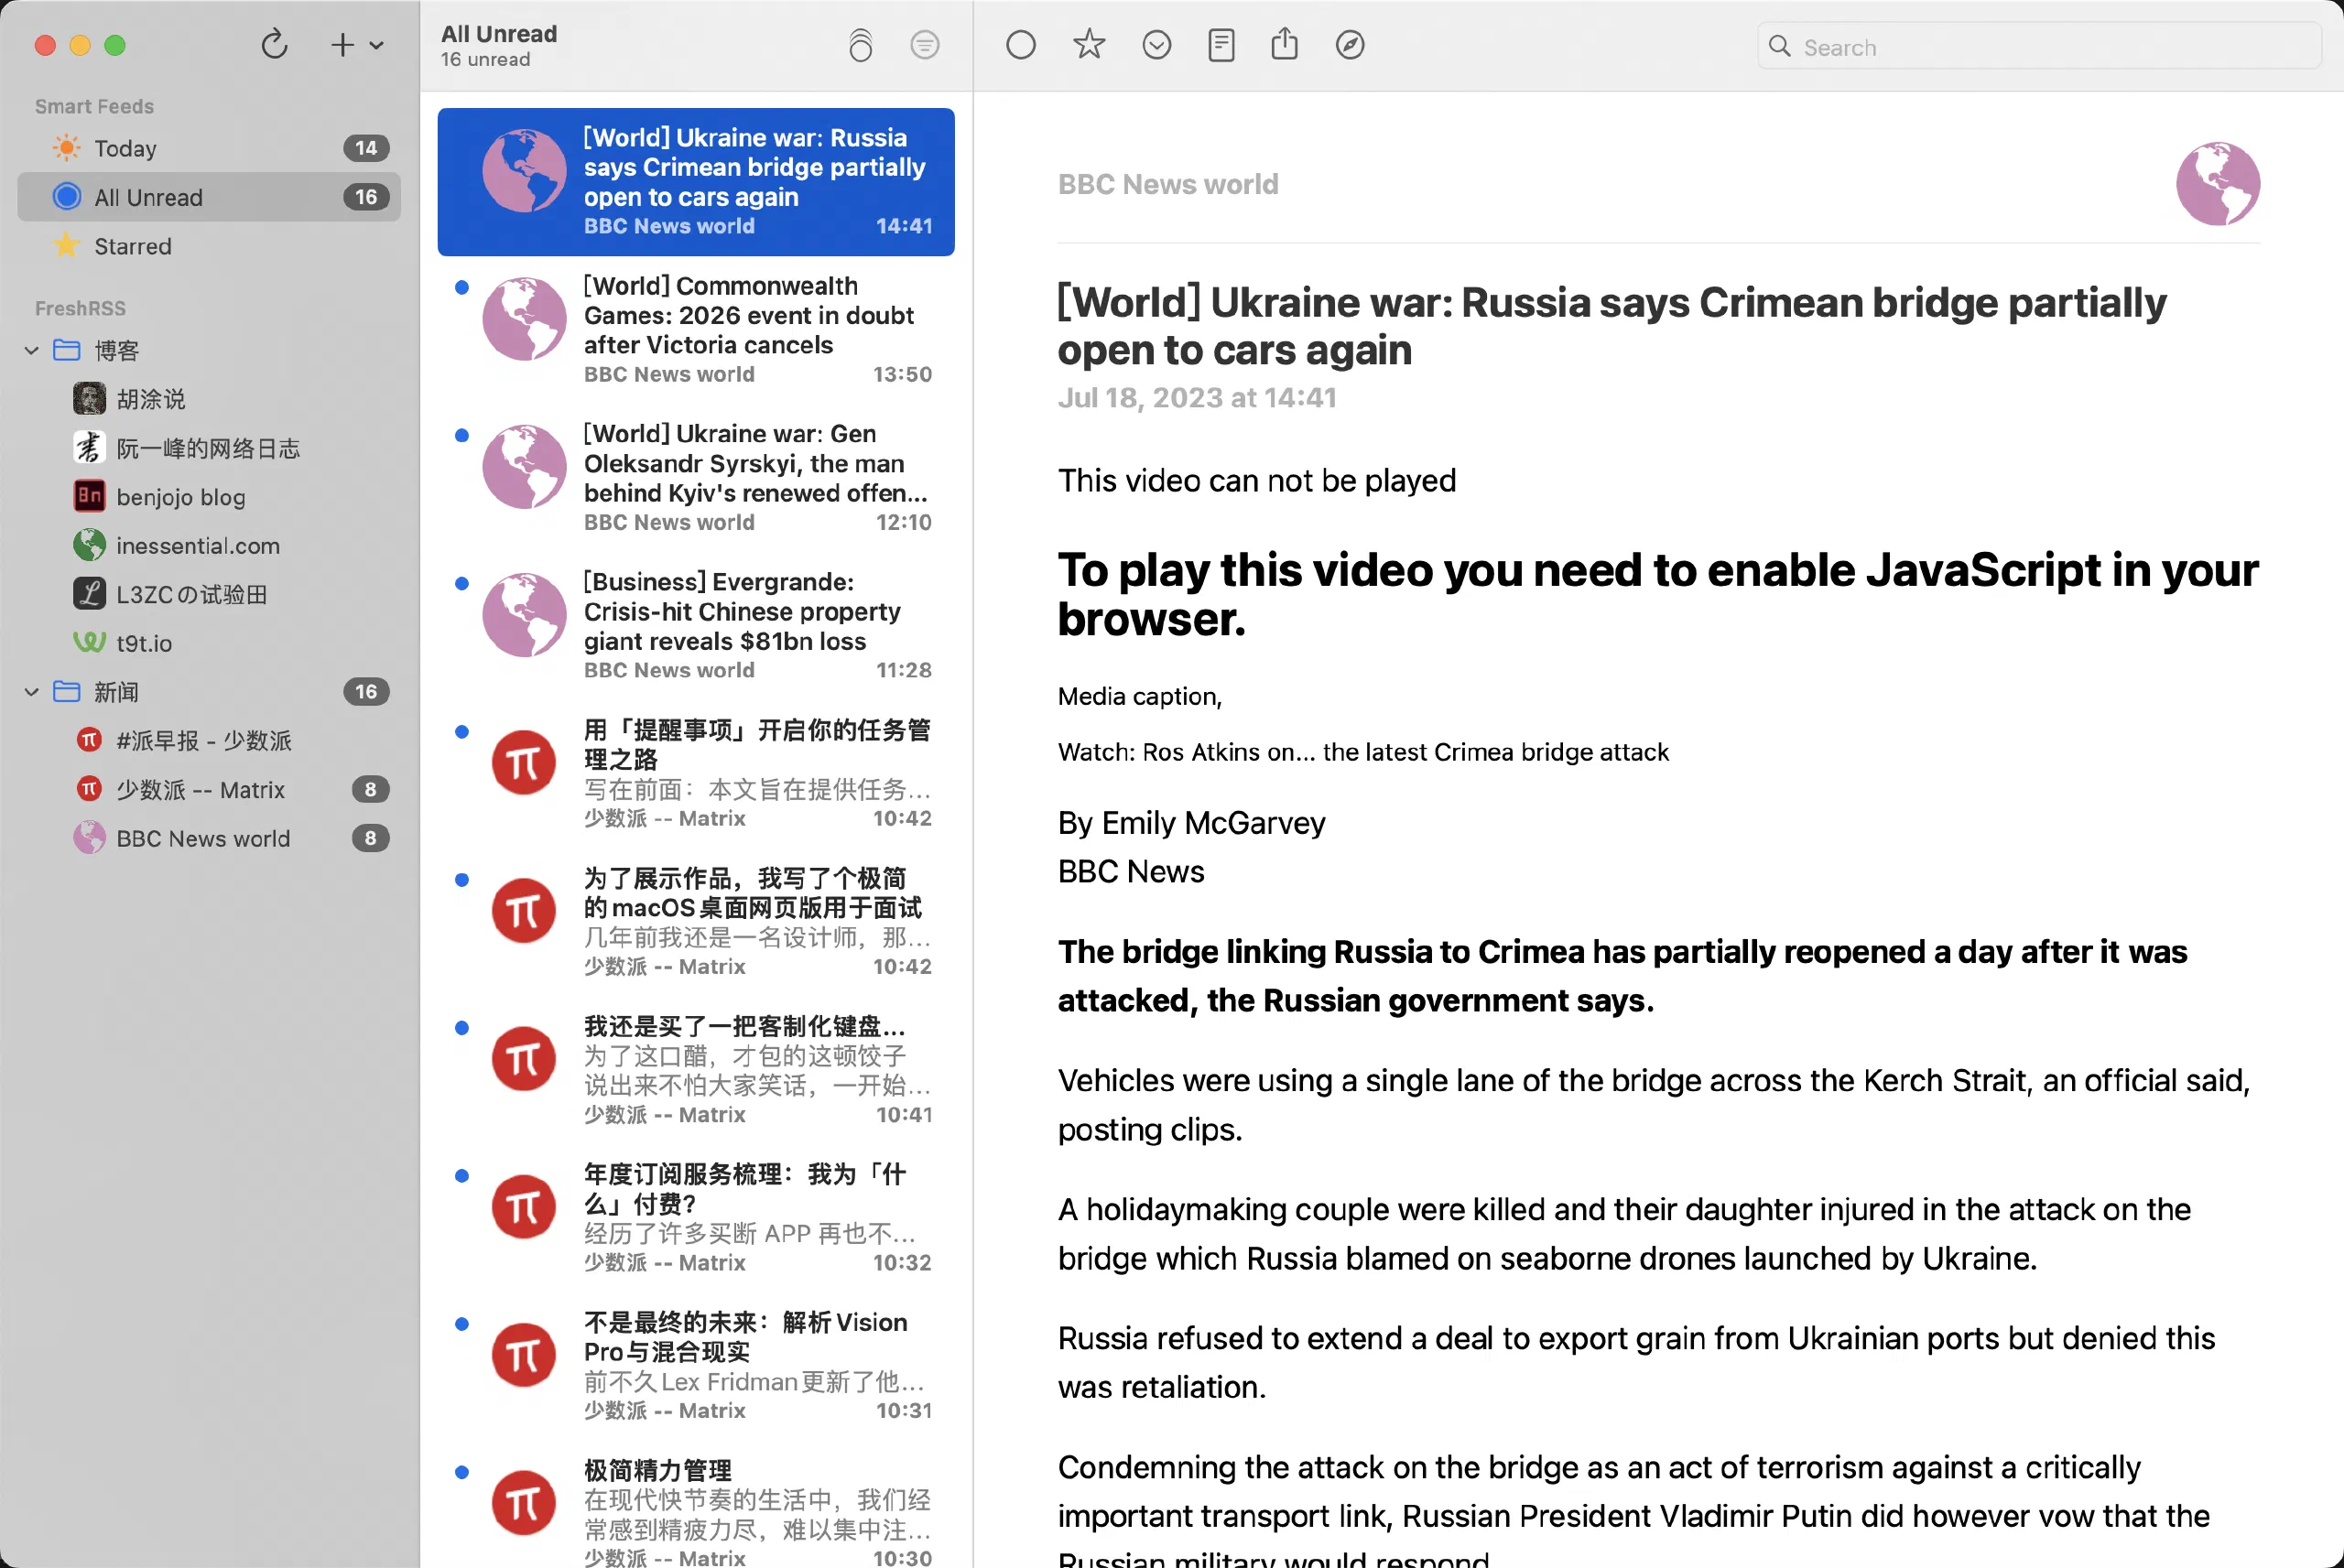This screenshot has width=2344, height=1568.
Task: Refresh all feeds
Action: tap(275, 45)
